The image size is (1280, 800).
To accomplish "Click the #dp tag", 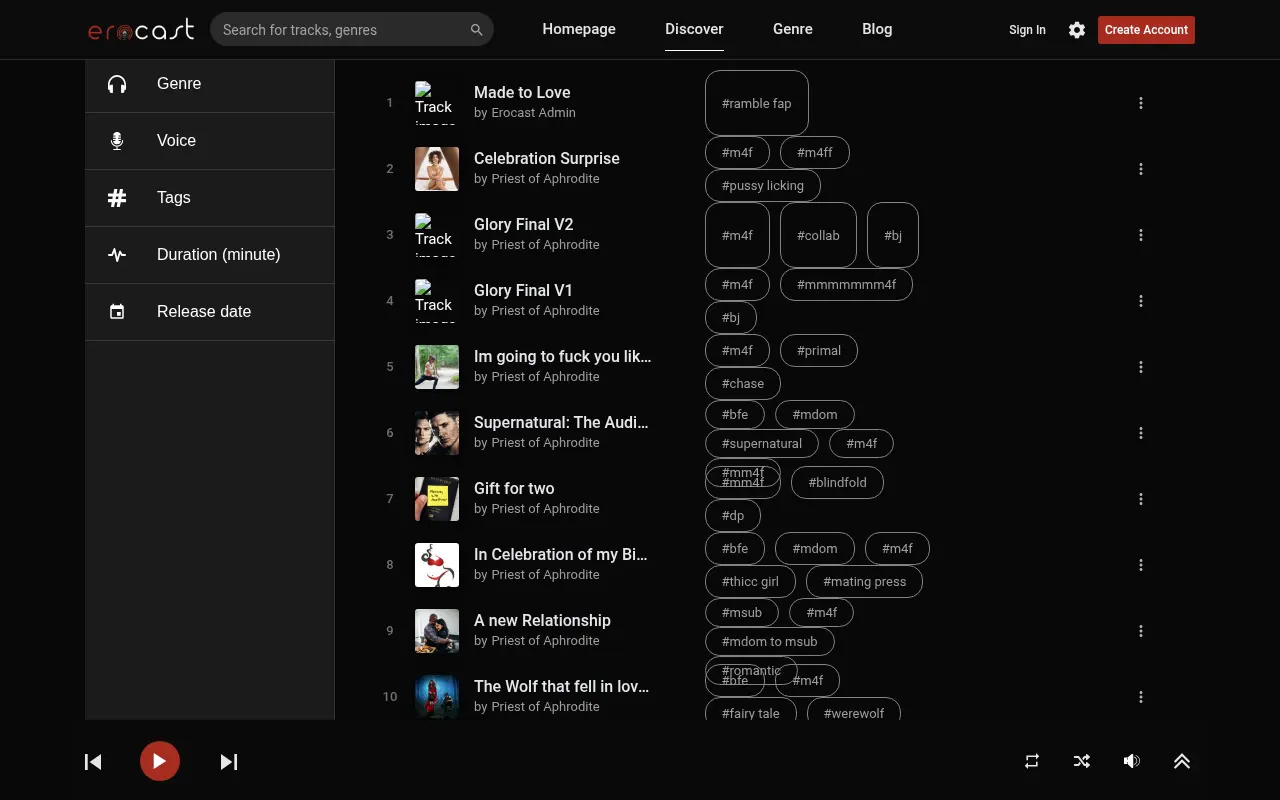I will pos(733,516).
